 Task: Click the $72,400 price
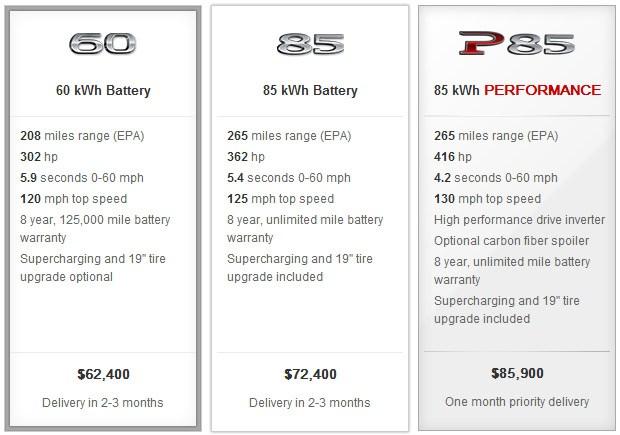(x=310, y=375)
